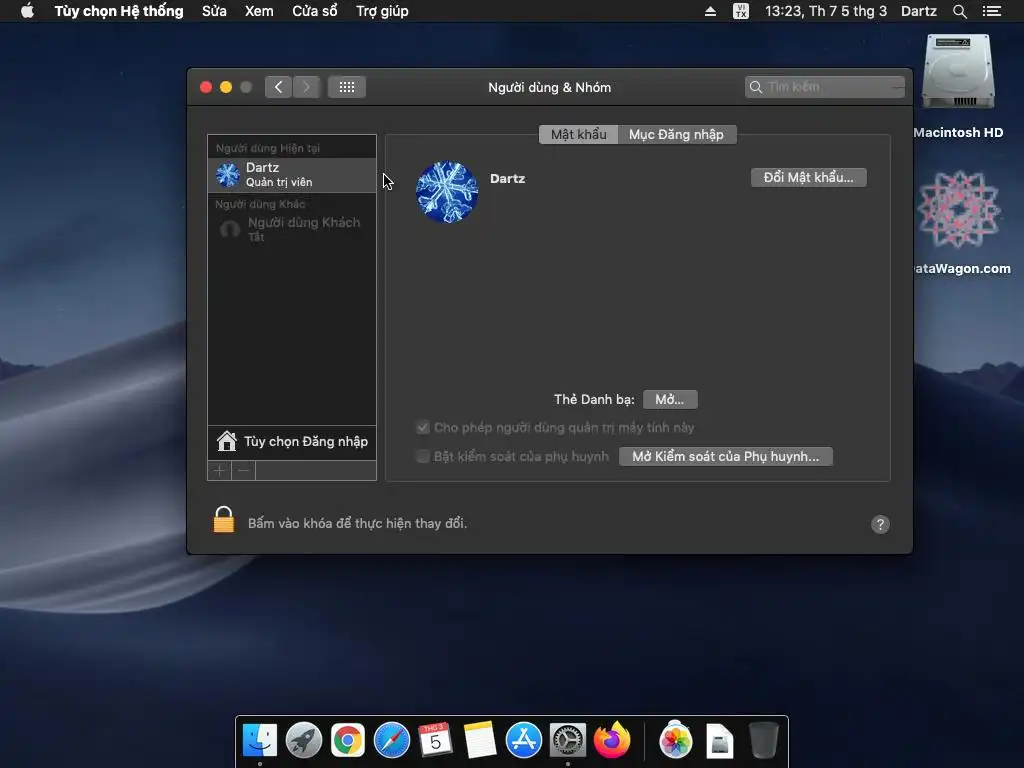1024x768 pixels.
Task: Open the Sửa menu
Action: [214, 11]
